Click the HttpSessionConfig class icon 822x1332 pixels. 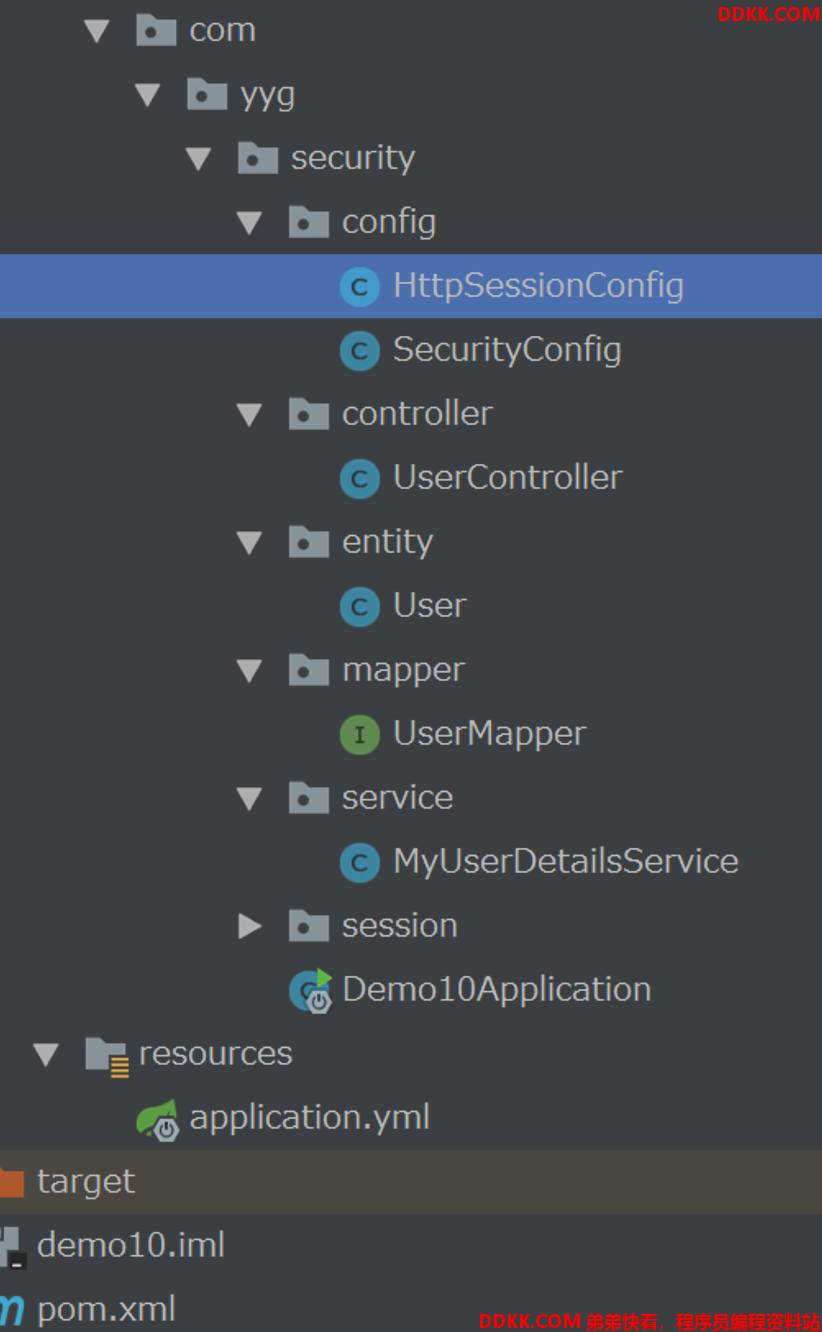(359, 287)
